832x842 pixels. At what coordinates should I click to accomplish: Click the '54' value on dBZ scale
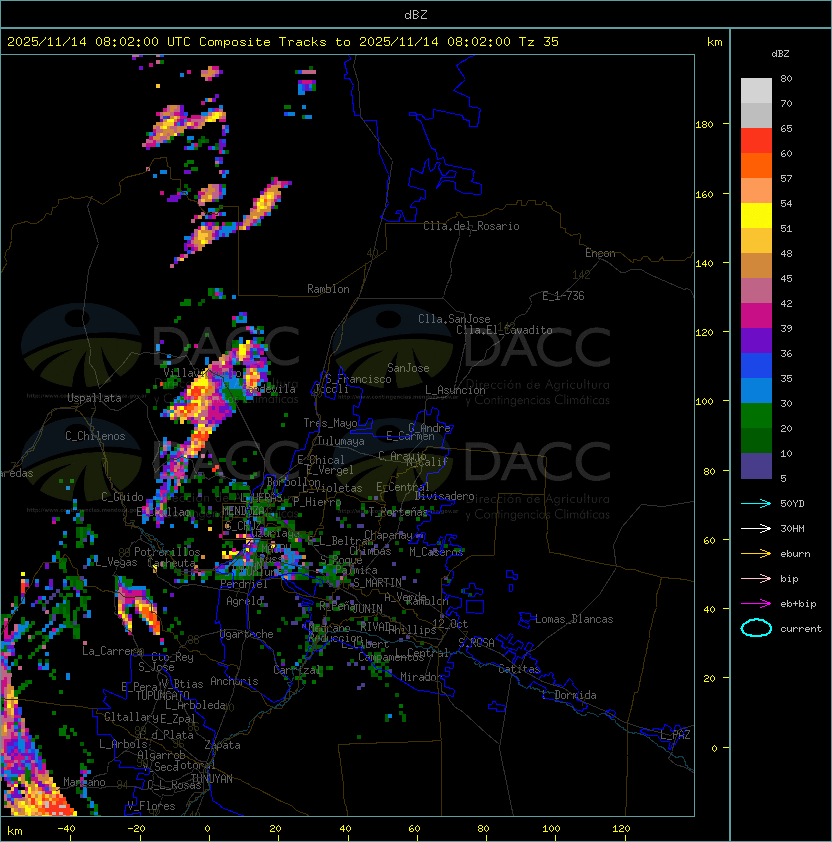point(786,204)
